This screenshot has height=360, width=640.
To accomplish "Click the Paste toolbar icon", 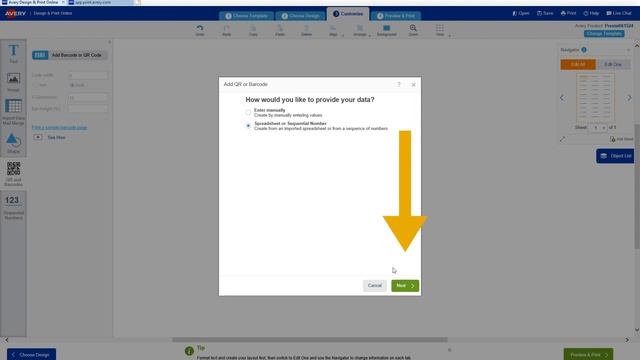I will (280, 30).
